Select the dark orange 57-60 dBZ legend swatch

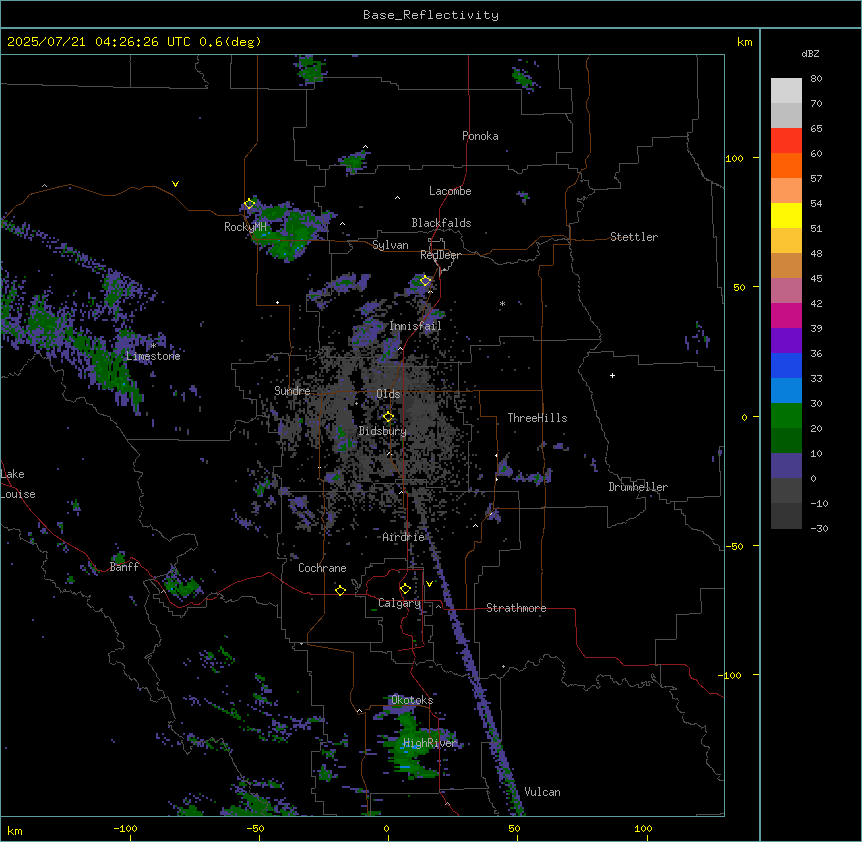(786, 165)
